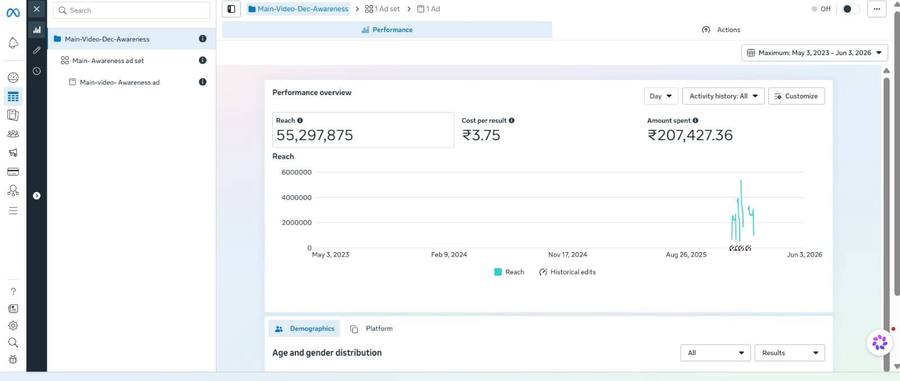Click the ₹3.75 cost per result value
The height and width of the screenshot is (381, 900).
point(481,135)
